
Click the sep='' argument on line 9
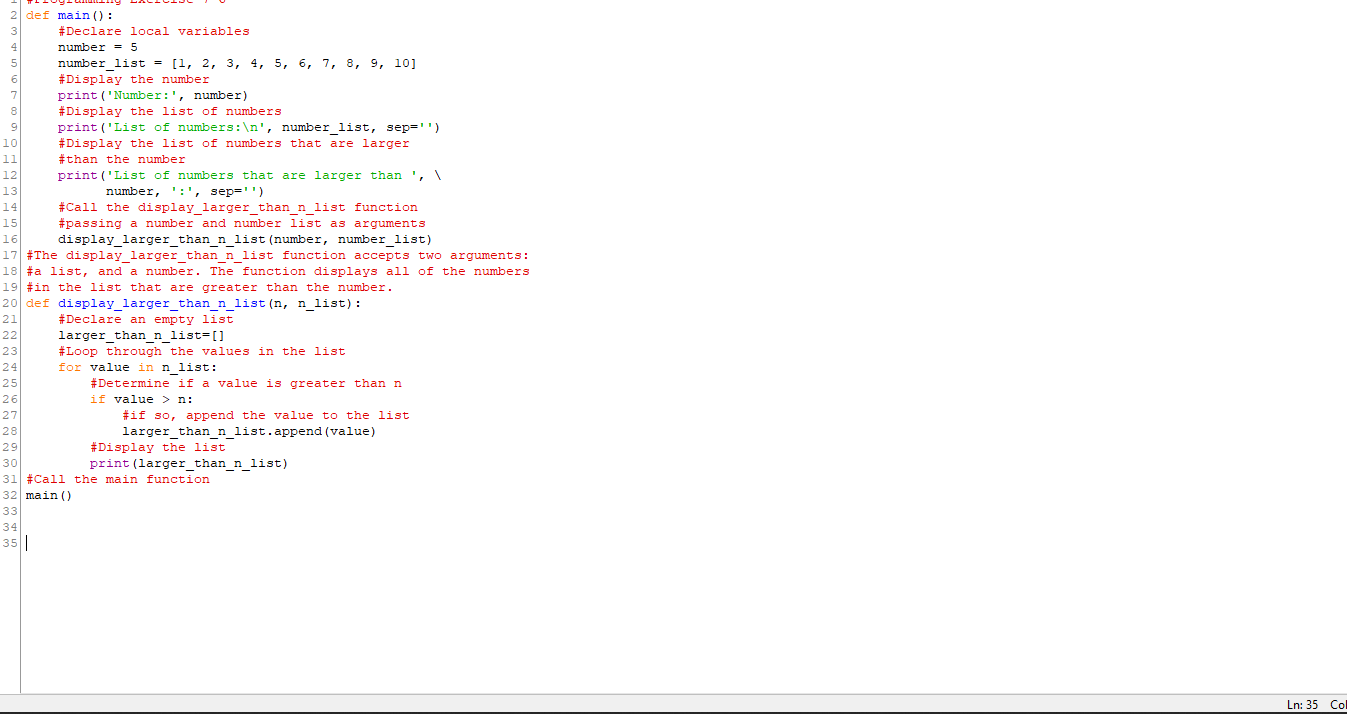click(410, 127)
